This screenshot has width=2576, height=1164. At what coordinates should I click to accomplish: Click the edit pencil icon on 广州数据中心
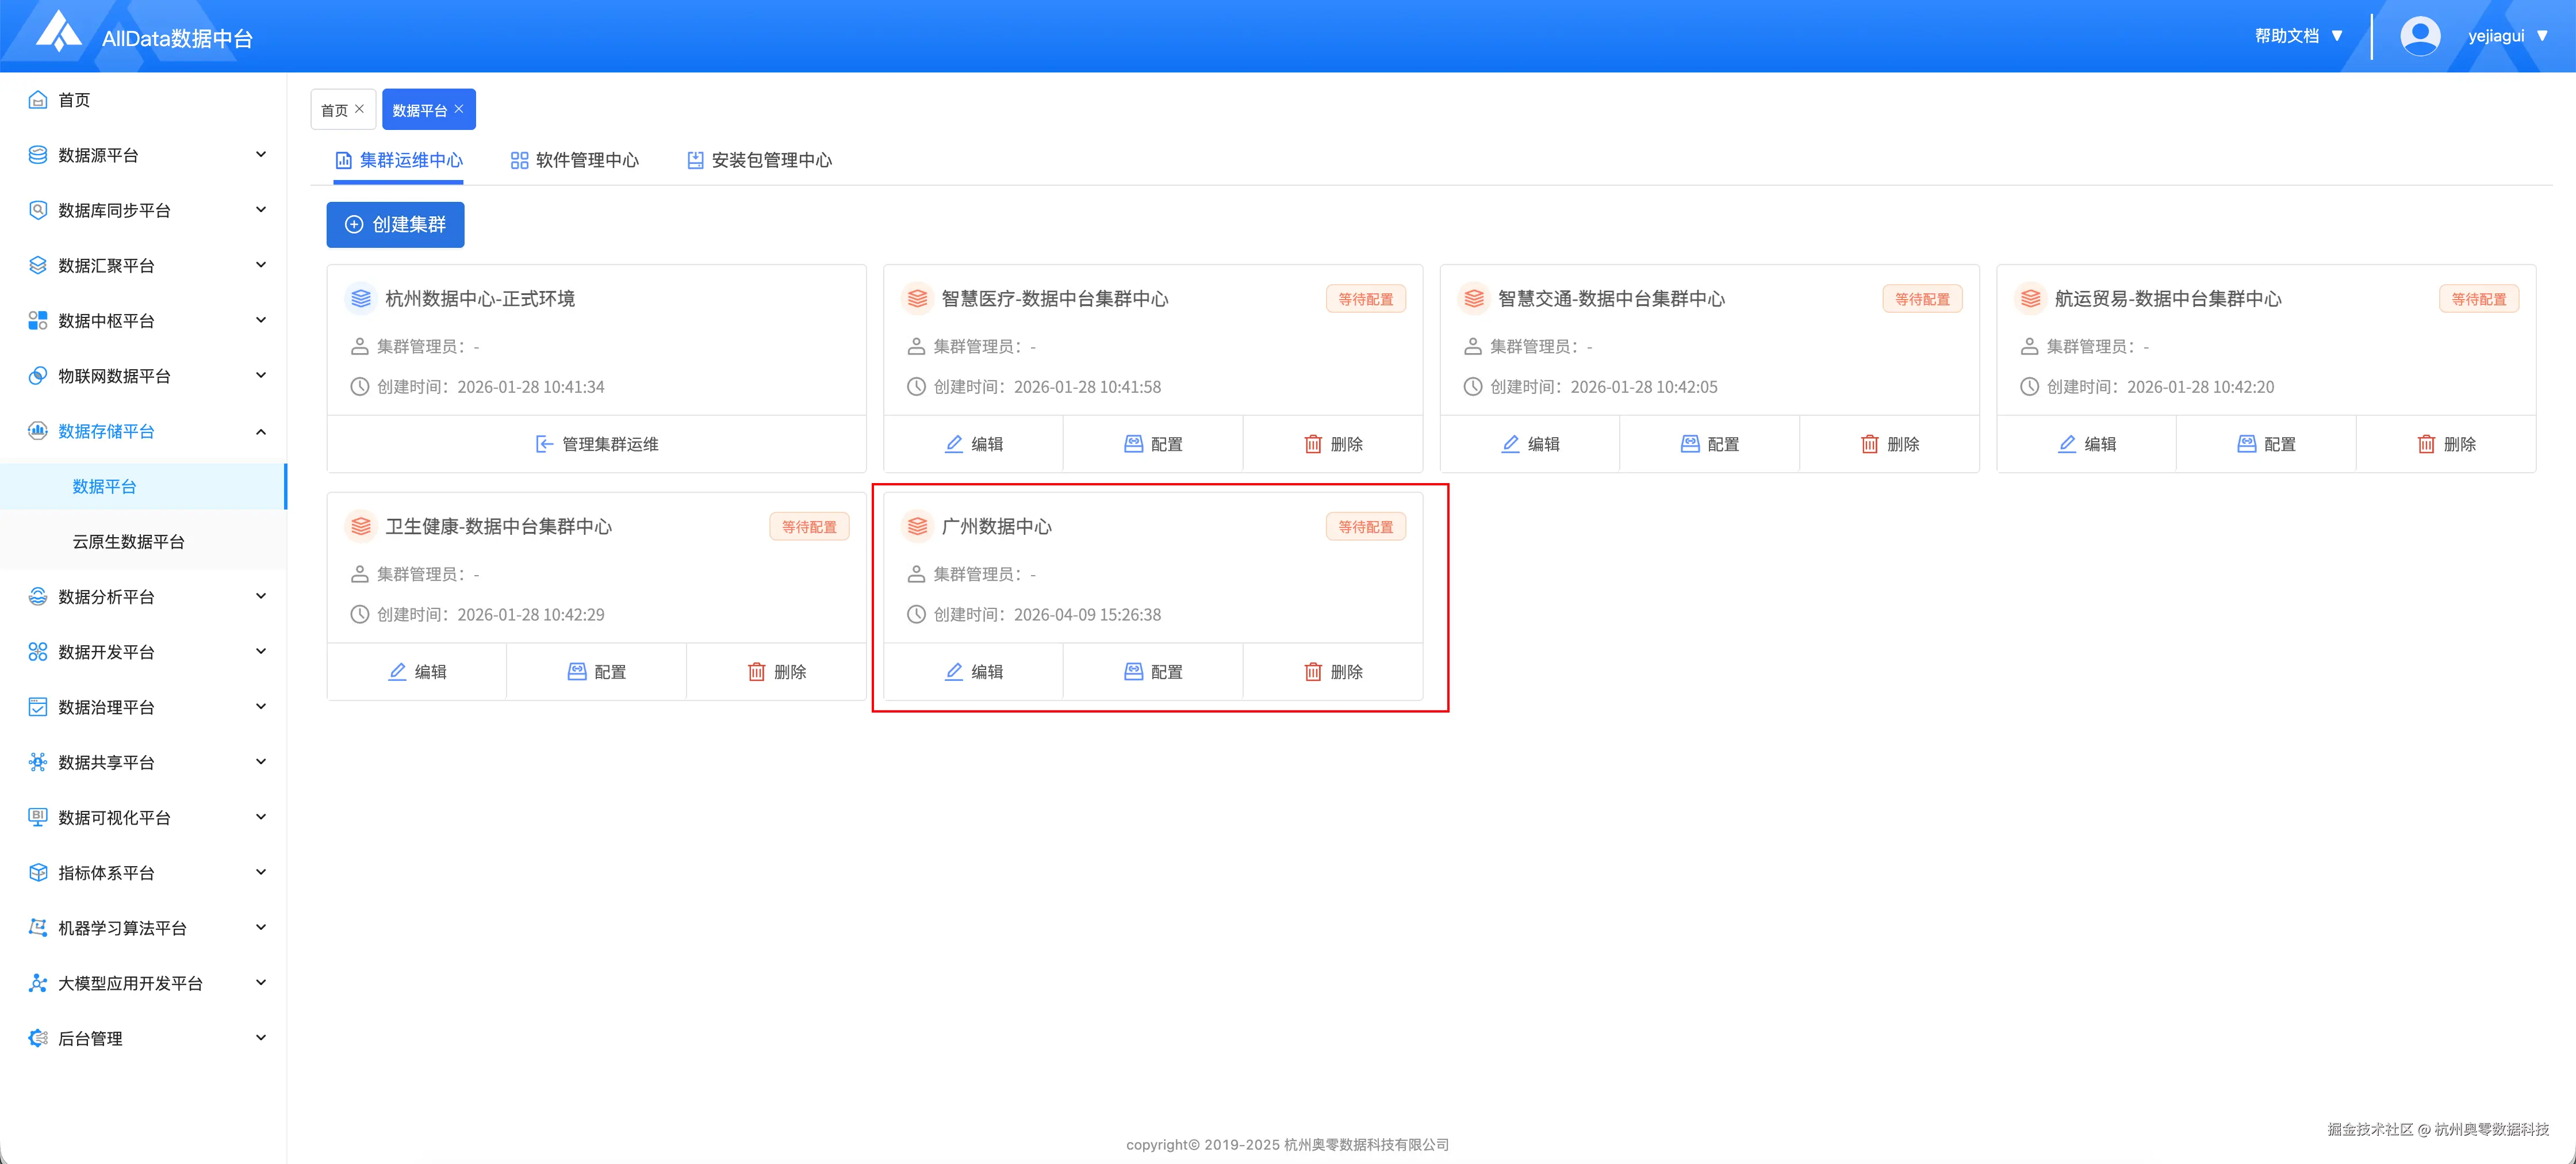coord(952,671)
